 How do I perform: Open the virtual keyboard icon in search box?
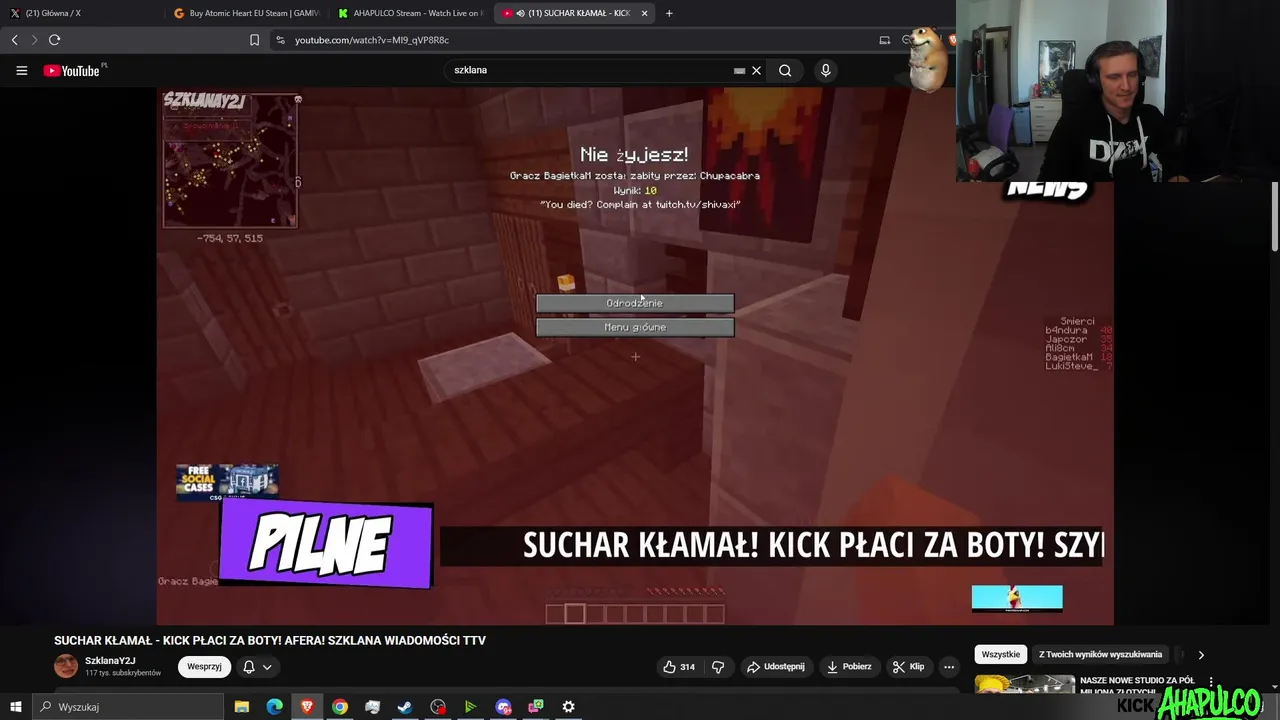click(739, 70)
